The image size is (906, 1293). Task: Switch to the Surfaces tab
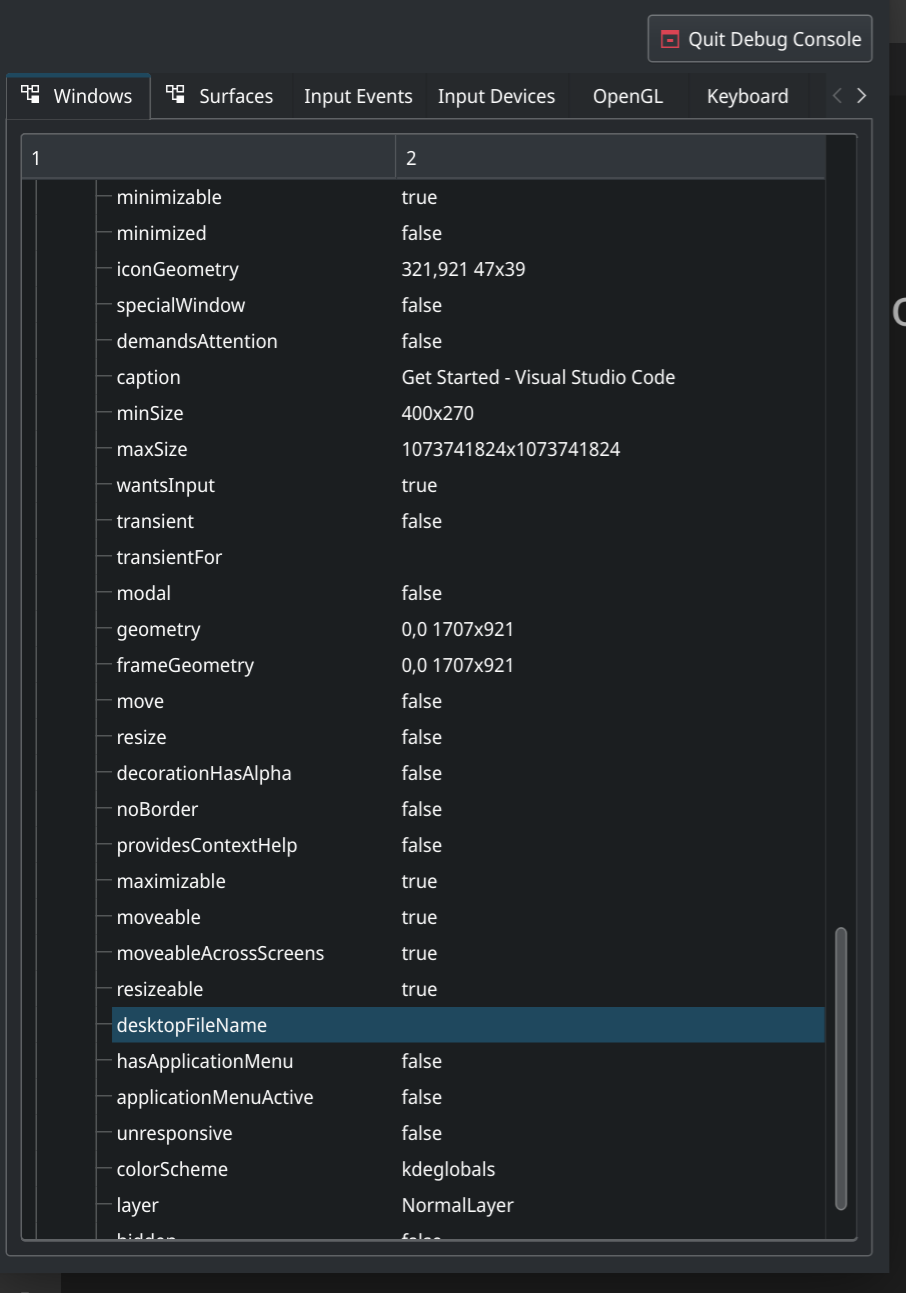coord(235,95)
